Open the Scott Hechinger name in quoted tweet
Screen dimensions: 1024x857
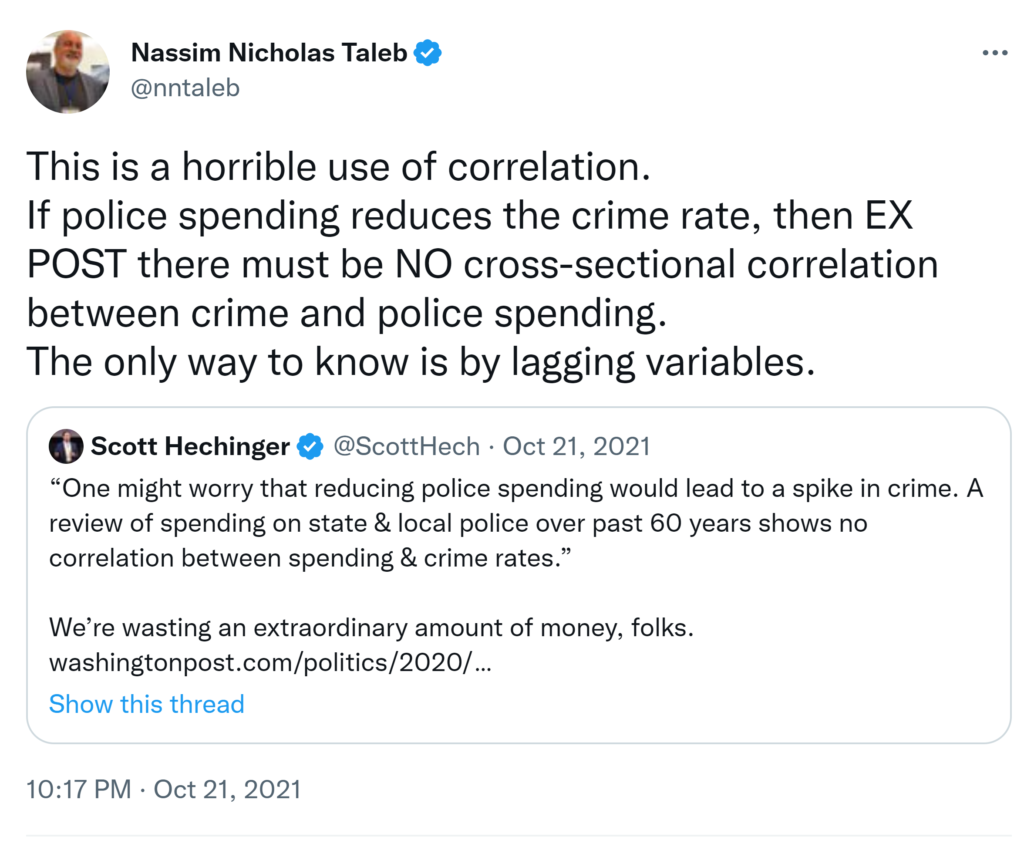(190, 446)
